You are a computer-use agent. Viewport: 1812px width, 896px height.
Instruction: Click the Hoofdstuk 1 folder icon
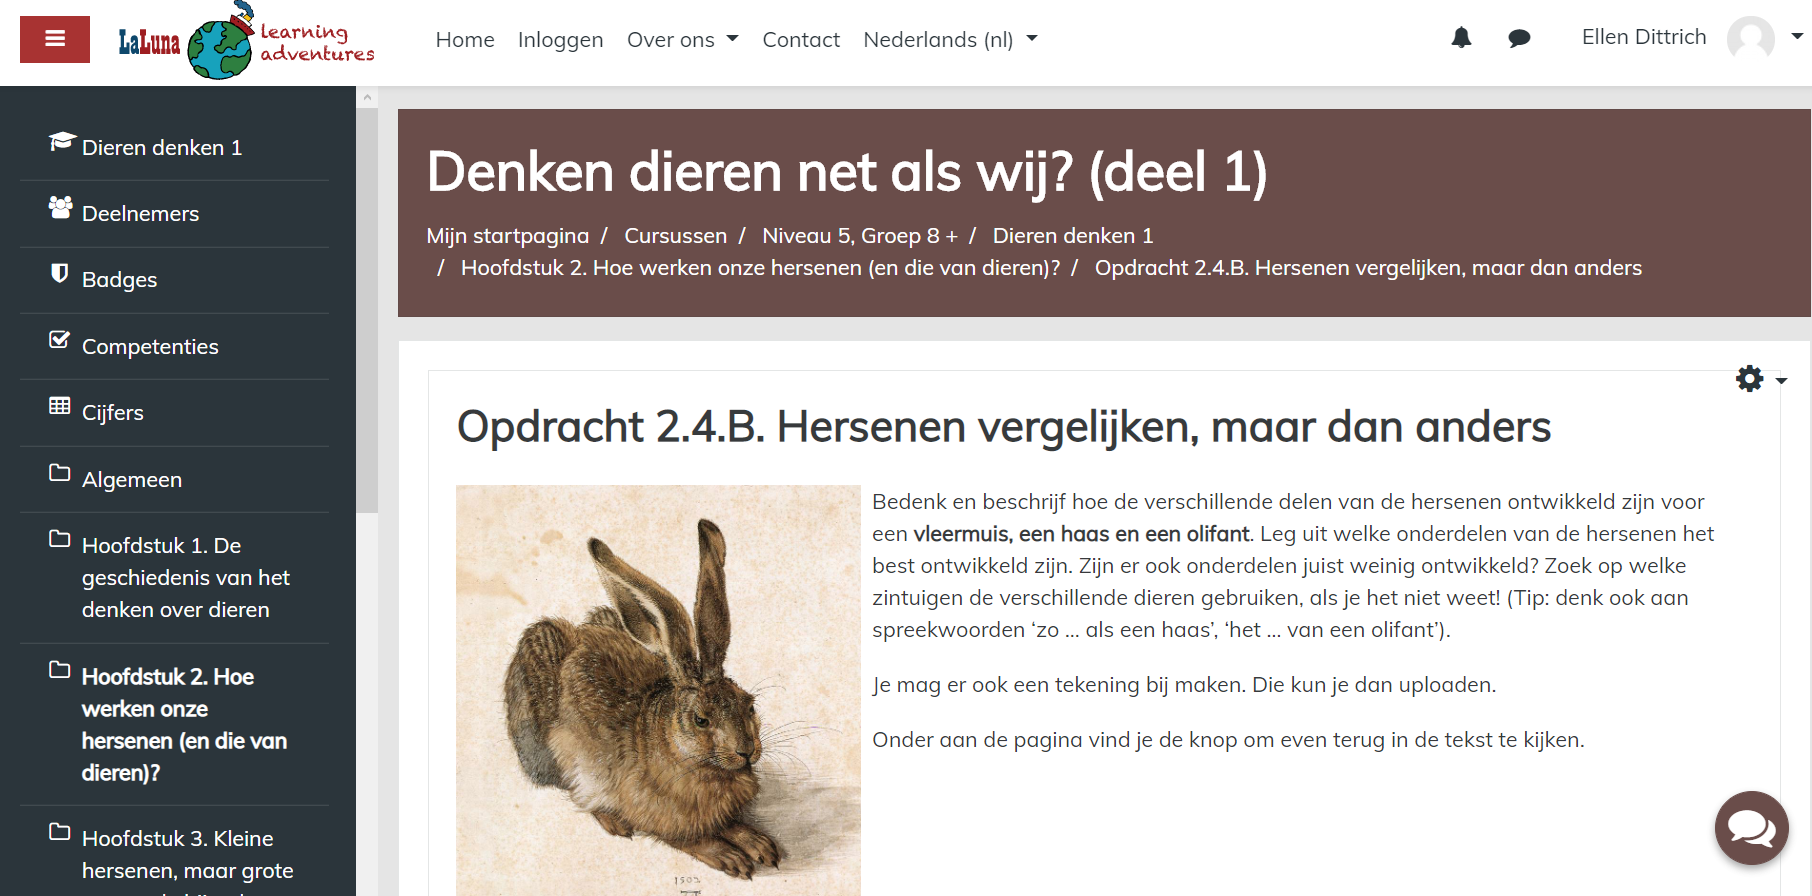click(x=60, y=539)
